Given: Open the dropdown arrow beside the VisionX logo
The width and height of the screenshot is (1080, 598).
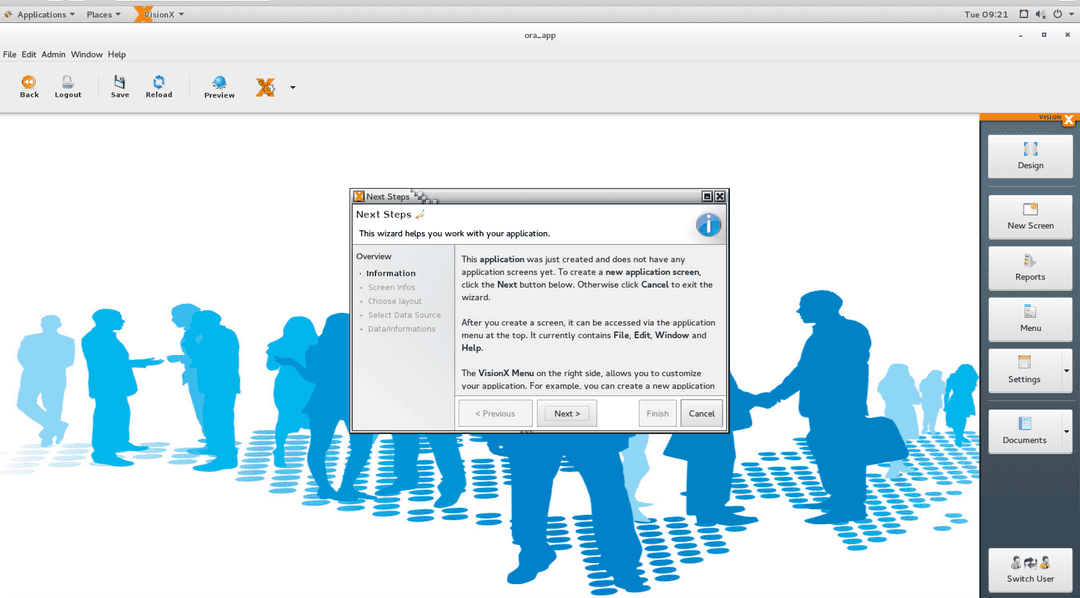Looking at the screenshot, I should click(x=293, y=87).
